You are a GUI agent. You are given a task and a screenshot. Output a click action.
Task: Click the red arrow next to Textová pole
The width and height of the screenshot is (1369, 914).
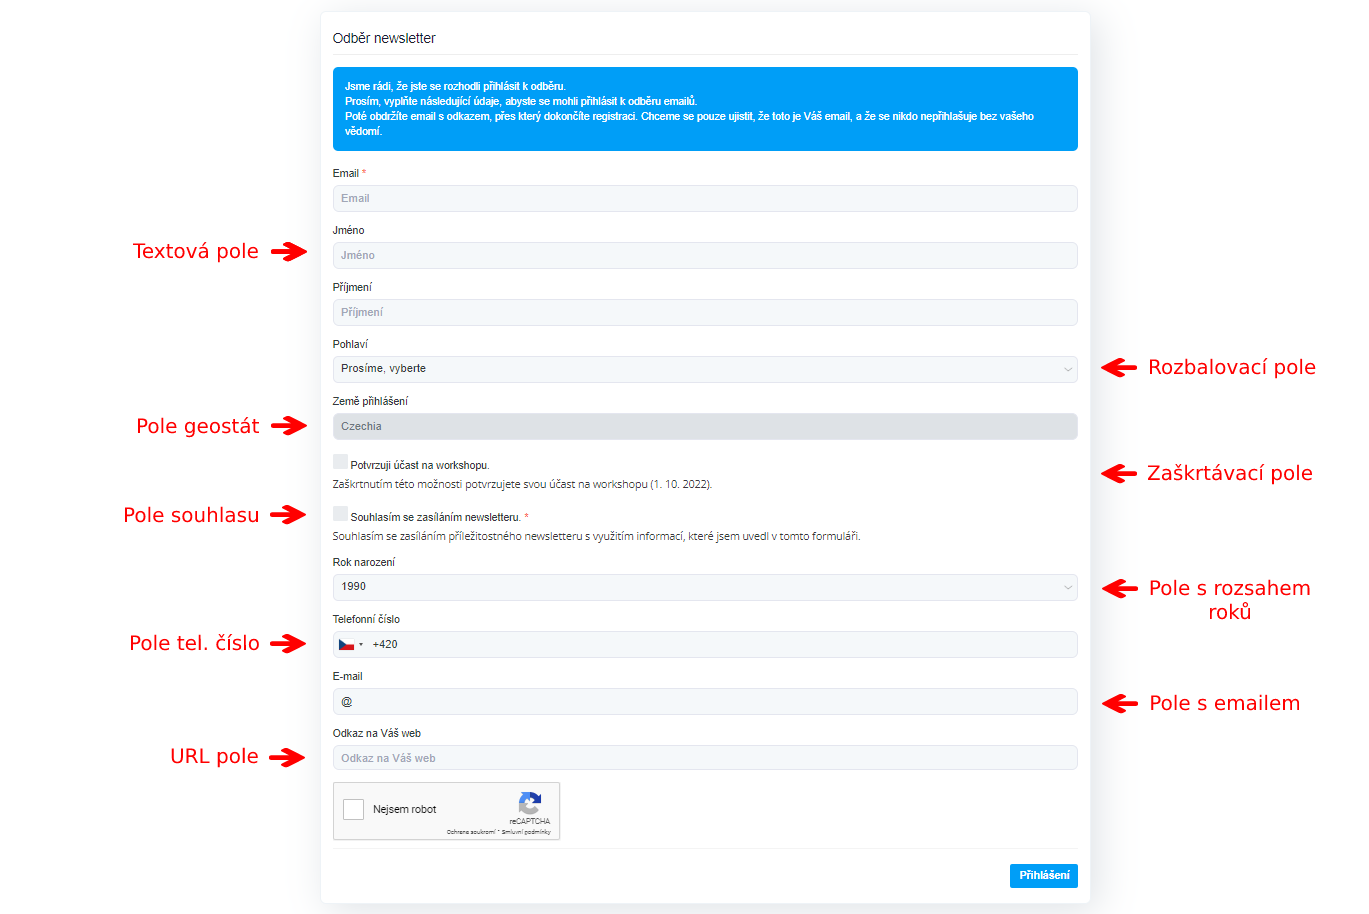pos(289,252)
